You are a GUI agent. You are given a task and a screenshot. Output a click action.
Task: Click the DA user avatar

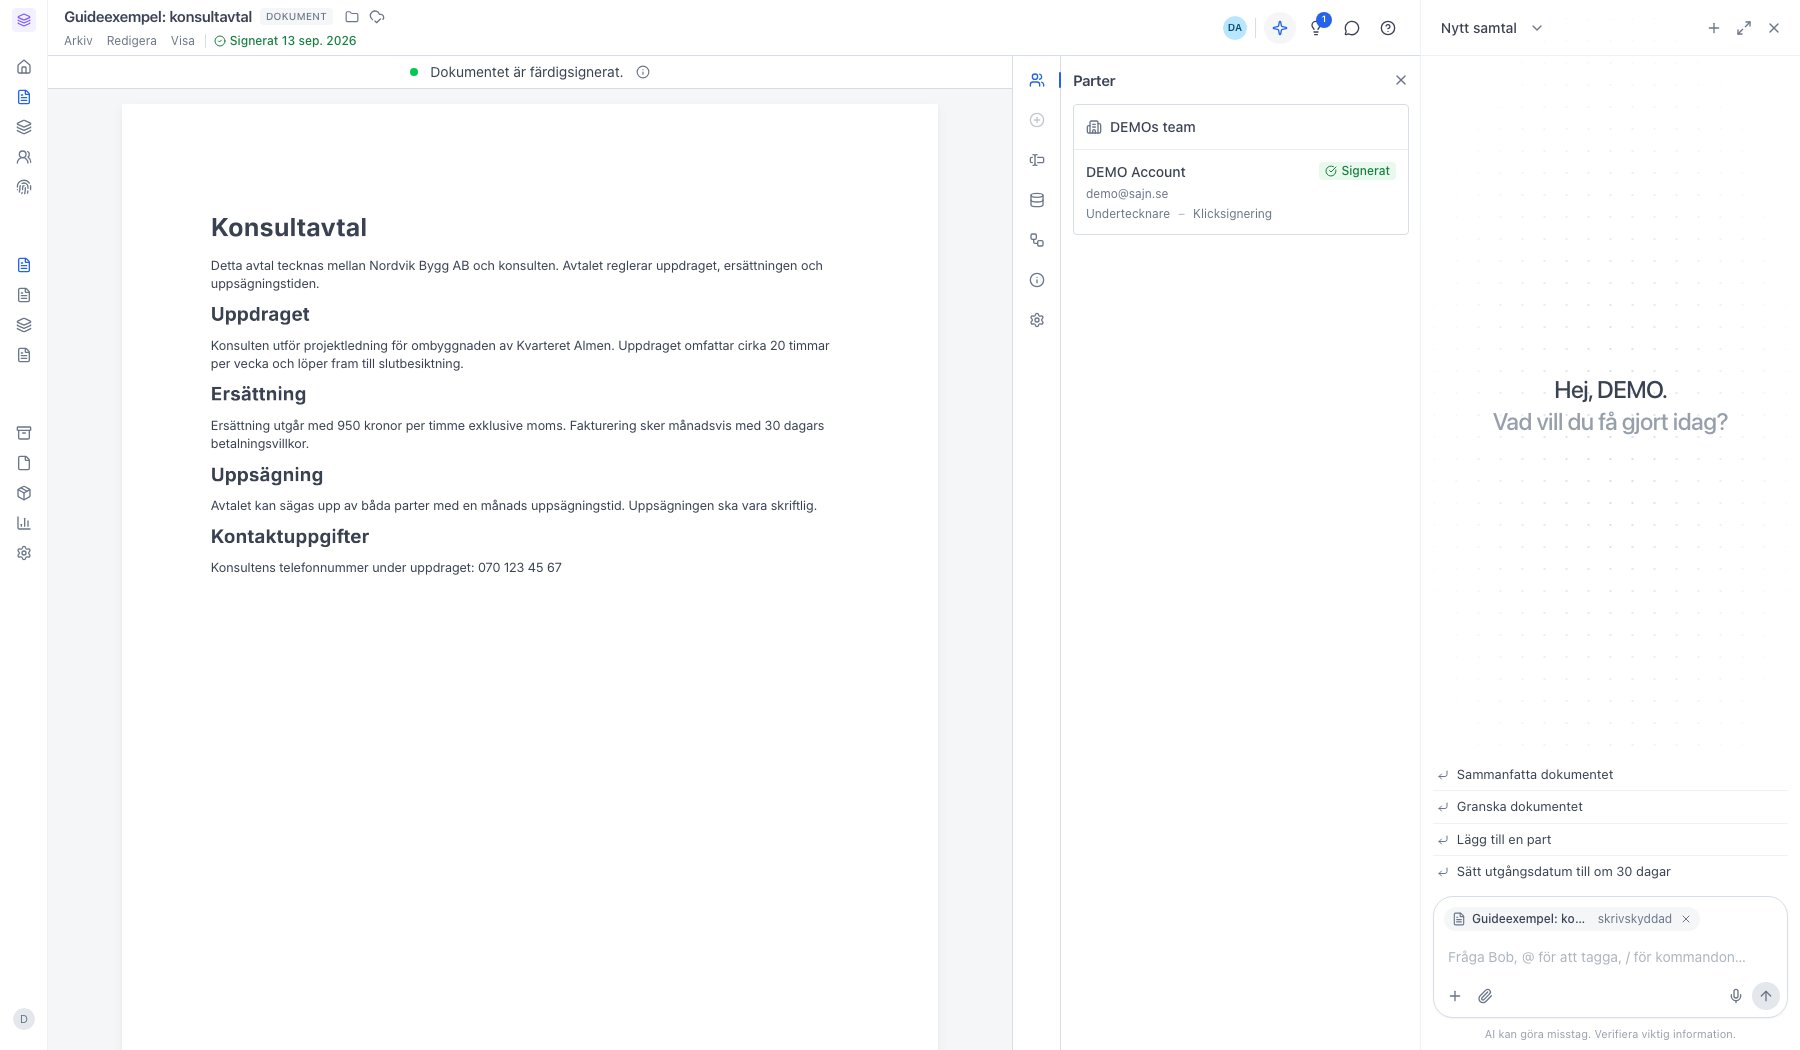tap(1235, 28)
